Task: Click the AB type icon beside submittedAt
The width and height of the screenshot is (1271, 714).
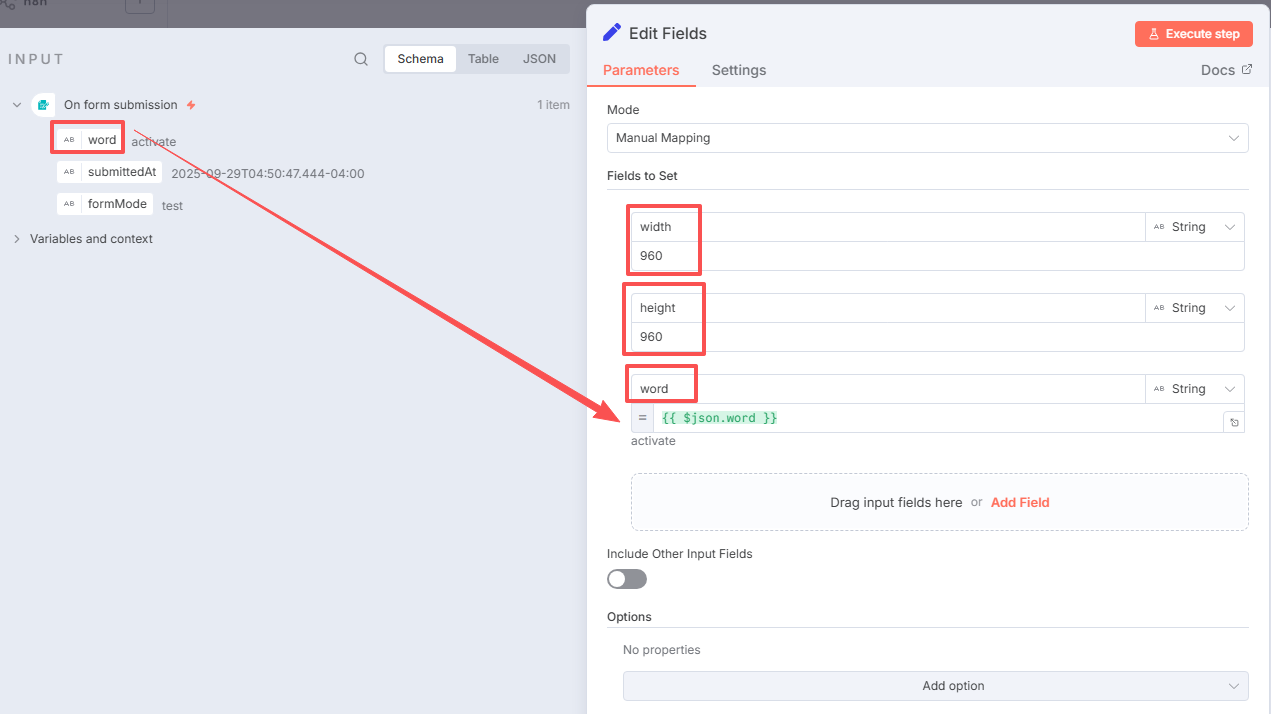Action: coord(69,172)
